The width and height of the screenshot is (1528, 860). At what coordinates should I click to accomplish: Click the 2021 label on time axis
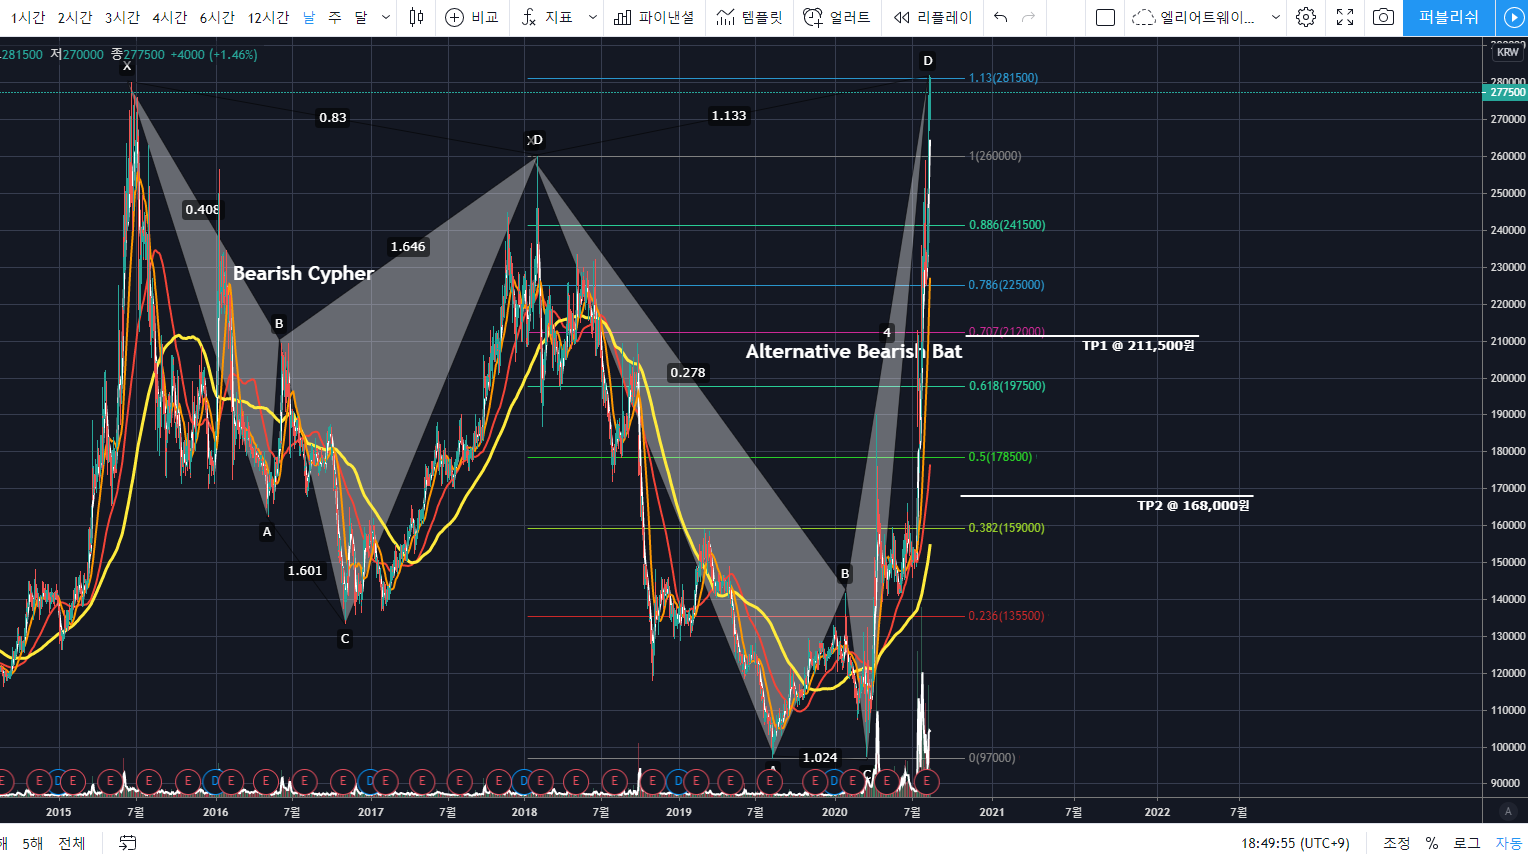(992, 812)
